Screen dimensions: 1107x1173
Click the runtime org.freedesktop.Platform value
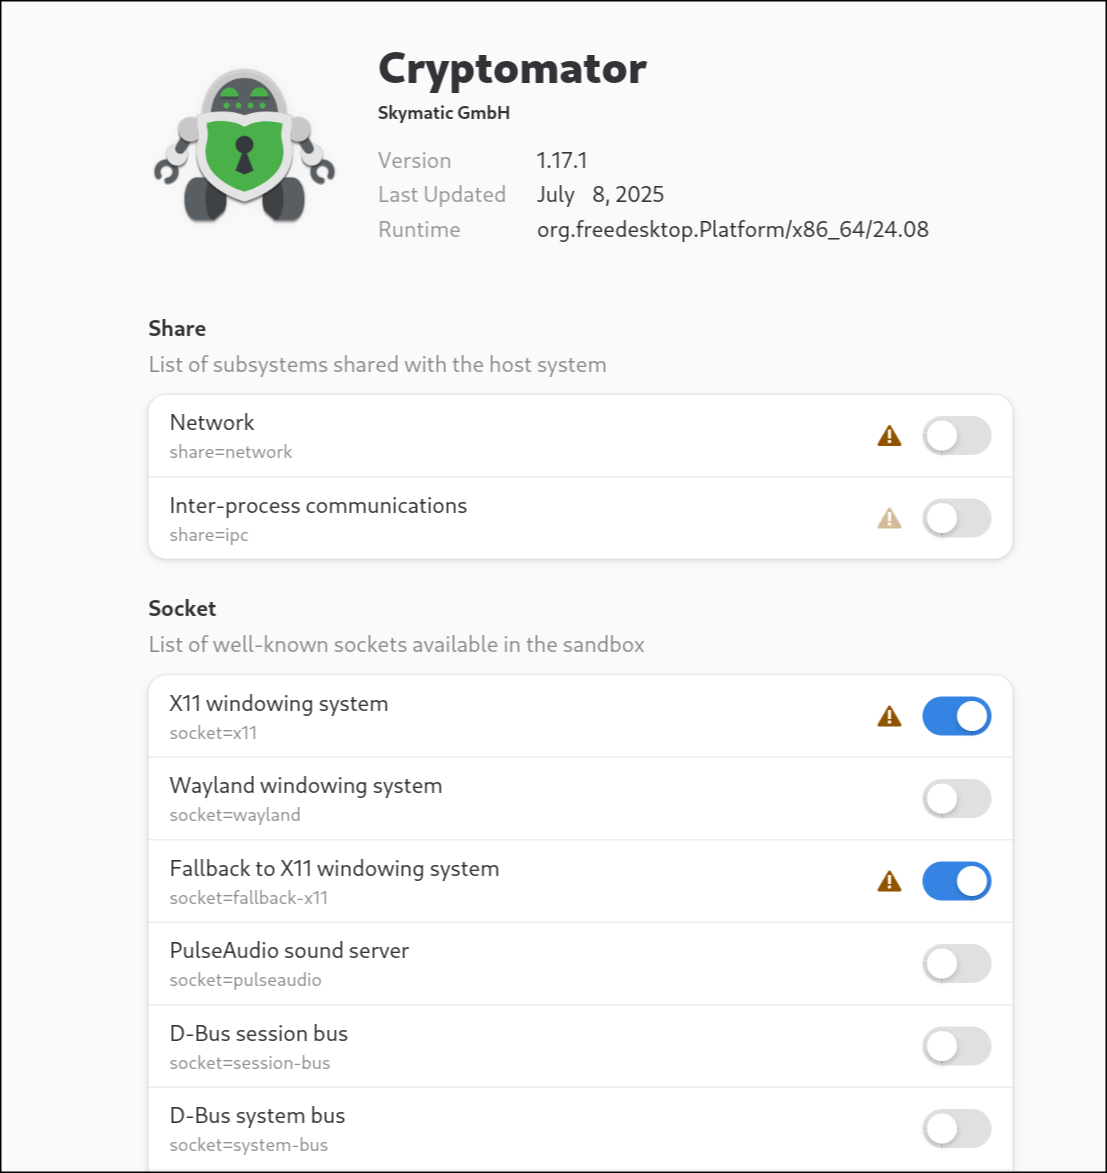tap(732, 230)
